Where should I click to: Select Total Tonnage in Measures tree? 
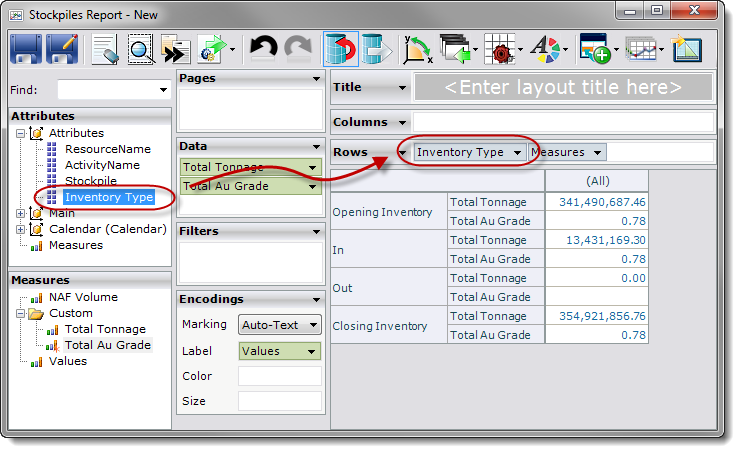(105, 329)
